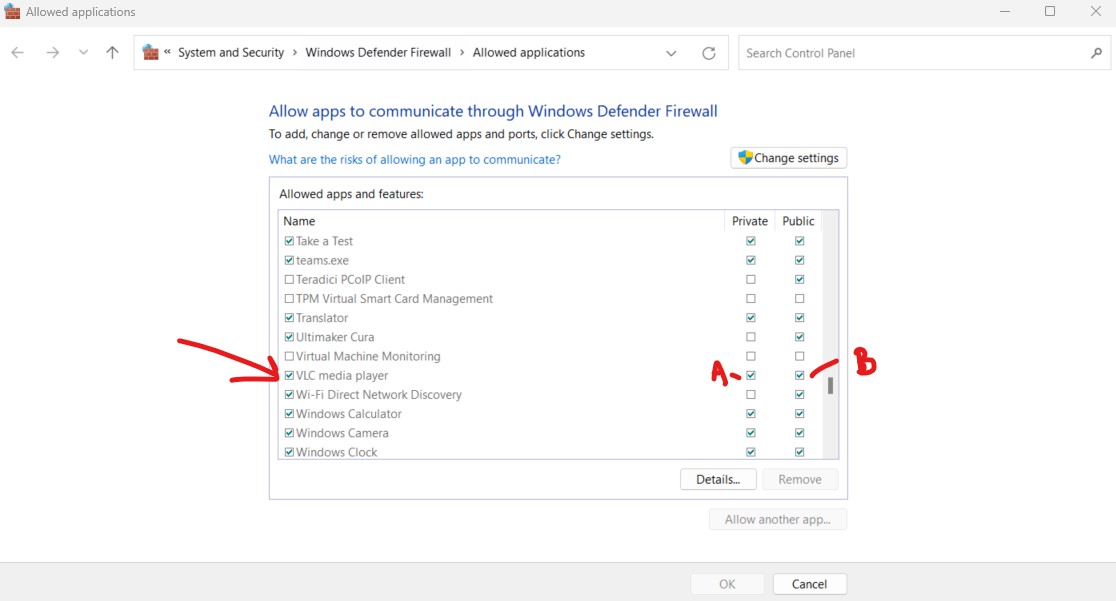
Task: Click the search magnifier icon
Action: coord(1096,53)
